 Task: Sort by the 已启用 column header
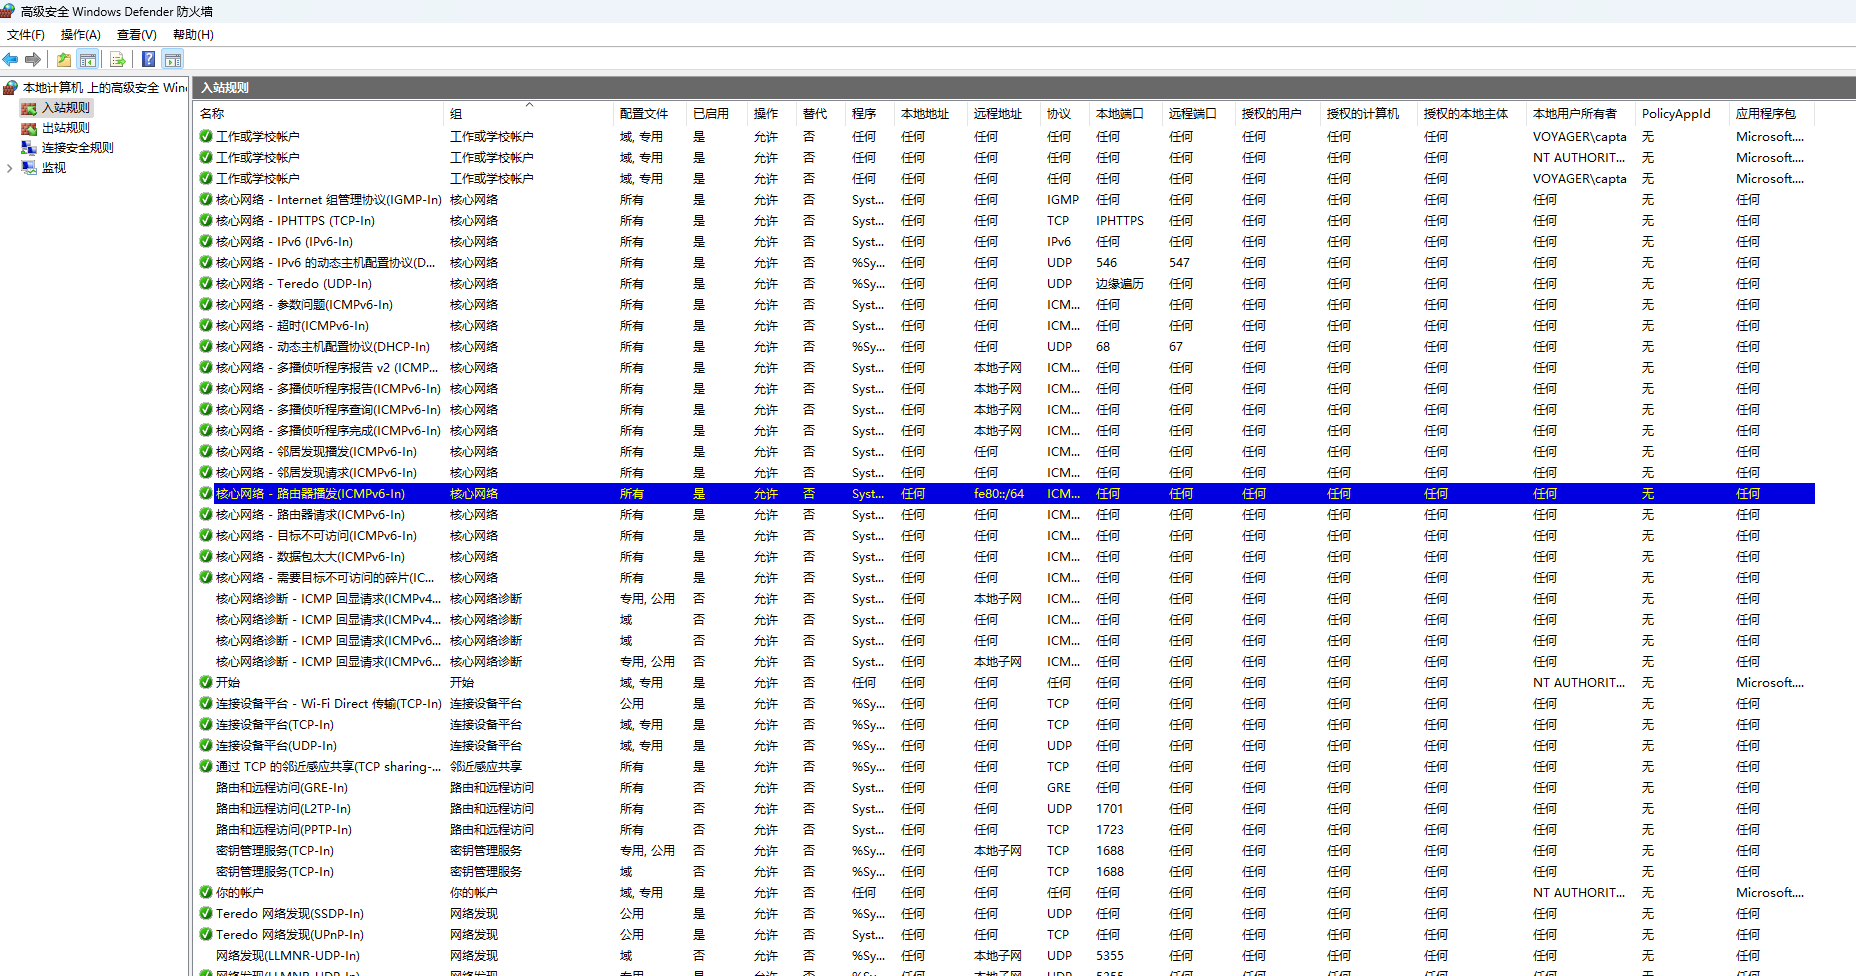pos(710,114)
